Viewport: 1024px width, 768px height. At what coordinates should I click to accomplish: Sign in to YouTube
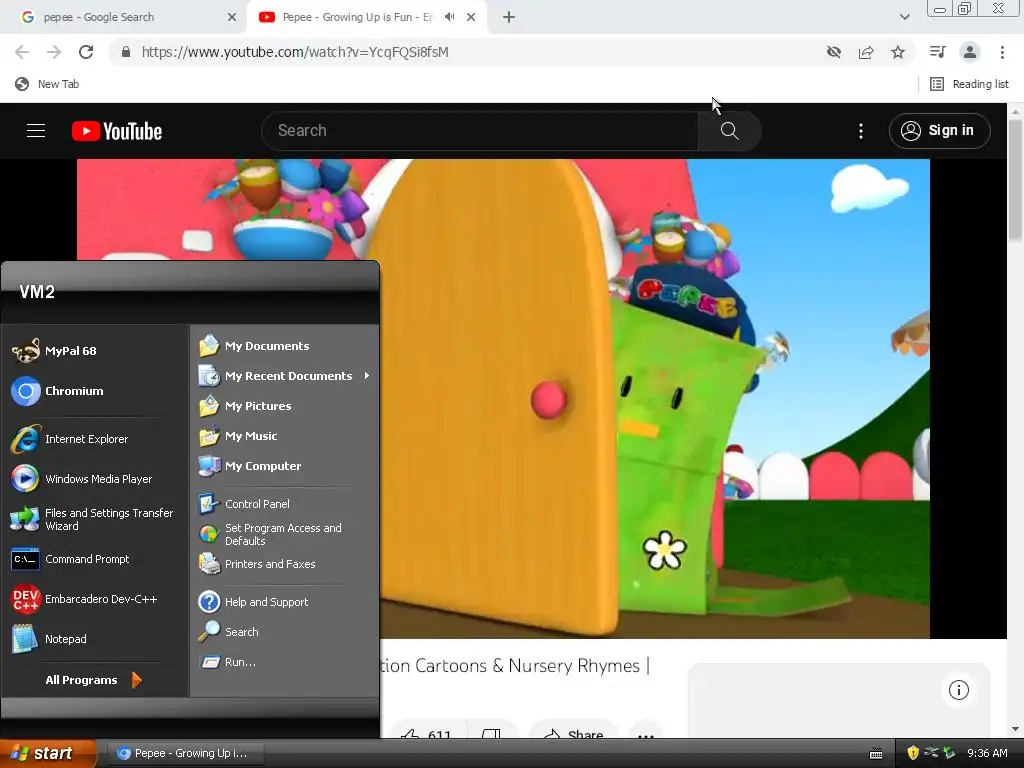[x=939, y=131]
